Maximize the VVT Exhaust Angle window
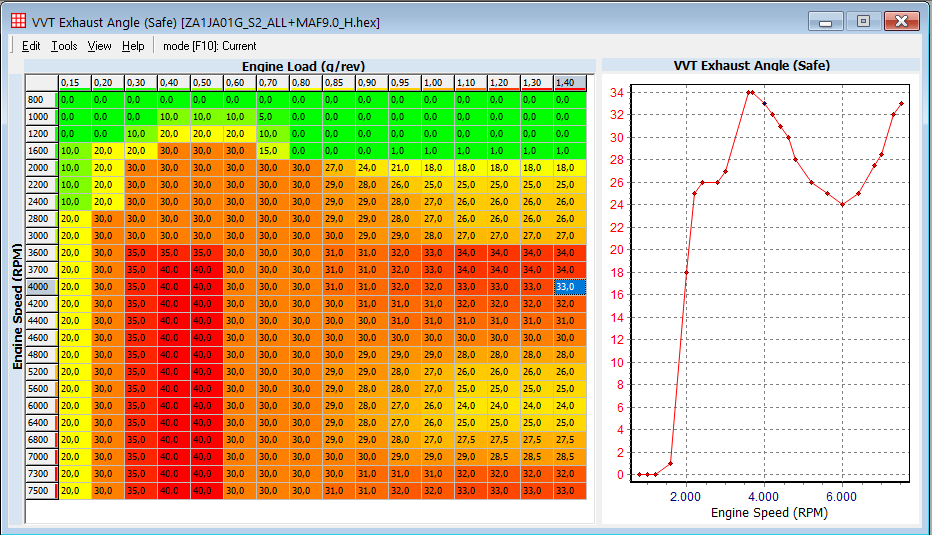 pyautogui.click(x=863, y=21)
